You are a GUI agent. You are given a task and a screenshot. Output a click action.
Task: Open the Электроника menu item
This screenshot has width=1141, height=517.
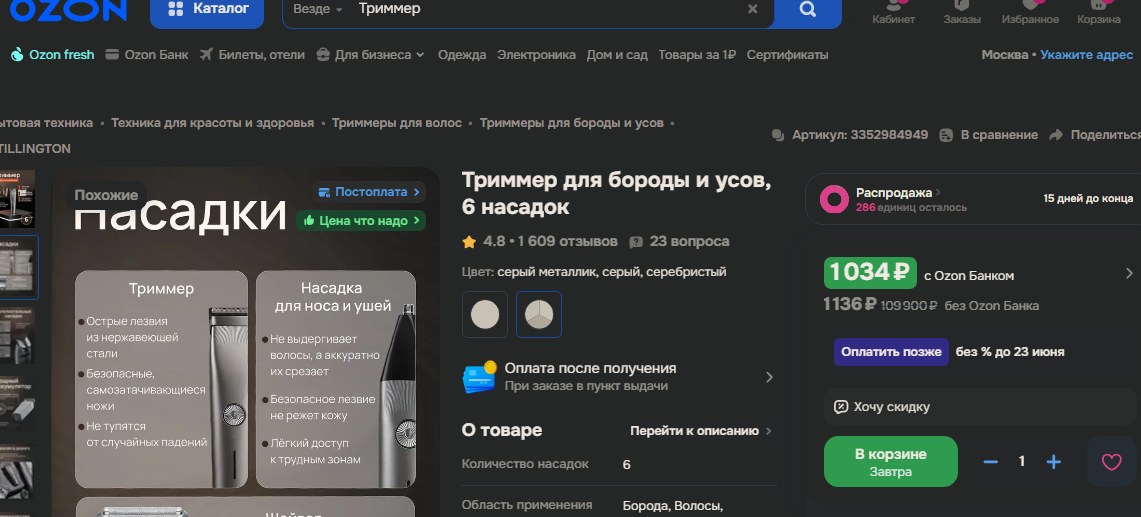pyautogui.click(x=536, y=55)
